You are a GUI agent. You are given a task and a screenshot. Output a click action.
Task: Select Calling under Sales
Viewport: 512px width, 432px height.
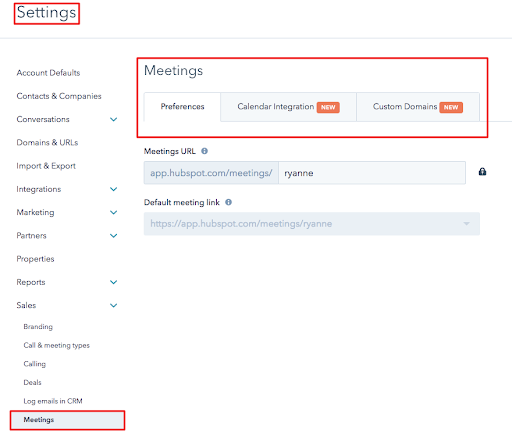point(35,364)
